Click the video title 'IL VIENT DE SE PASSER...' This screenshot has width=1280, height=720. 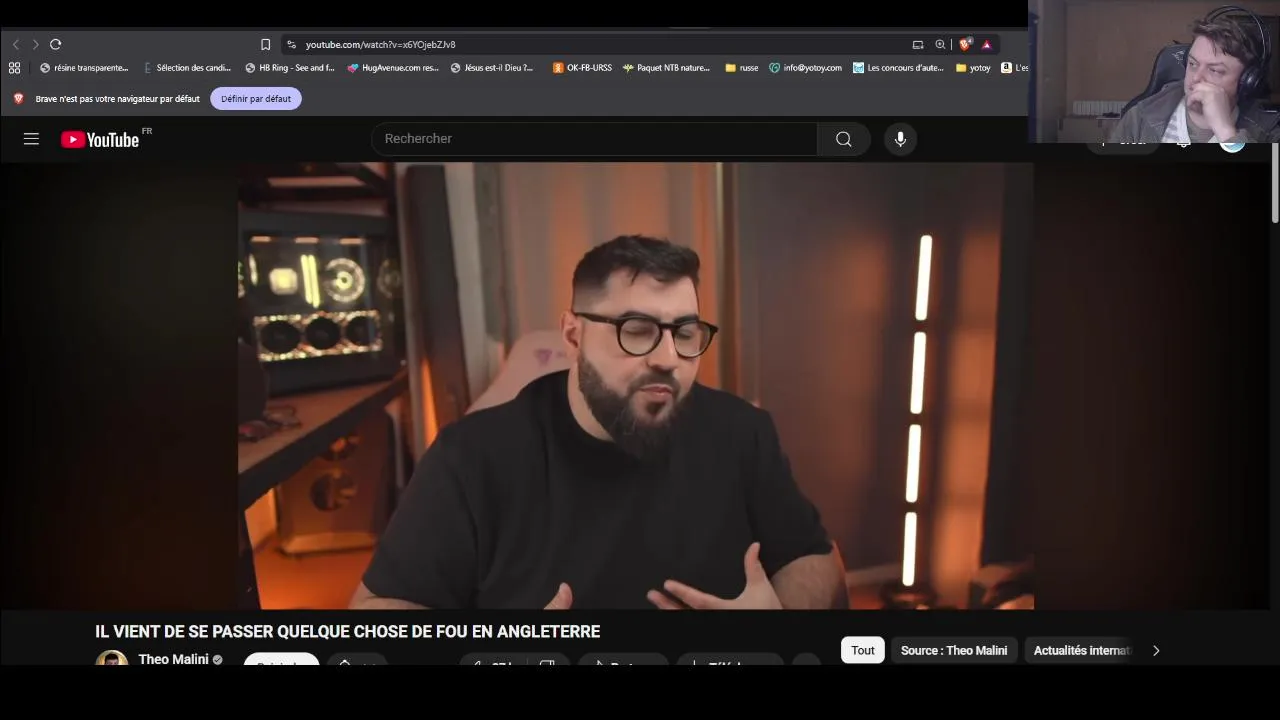coord(347,632)
